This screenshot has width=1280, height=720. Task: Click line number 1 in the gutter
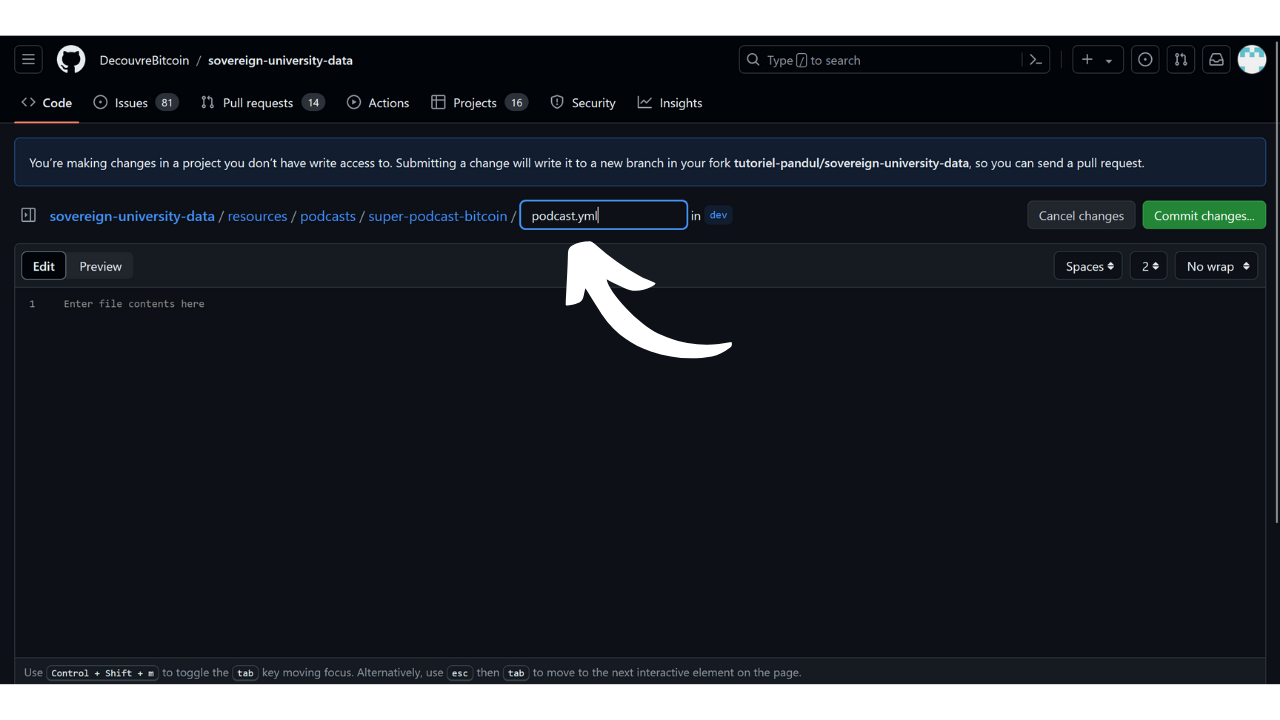coord(32,304)
